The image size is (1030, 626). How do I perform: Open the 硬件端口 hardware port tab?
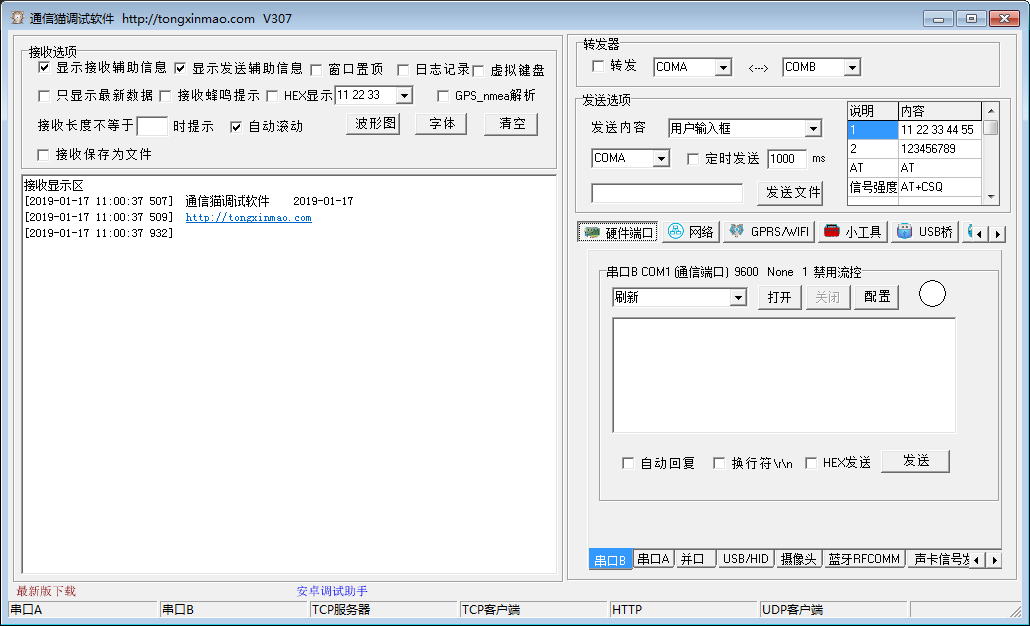619,232
